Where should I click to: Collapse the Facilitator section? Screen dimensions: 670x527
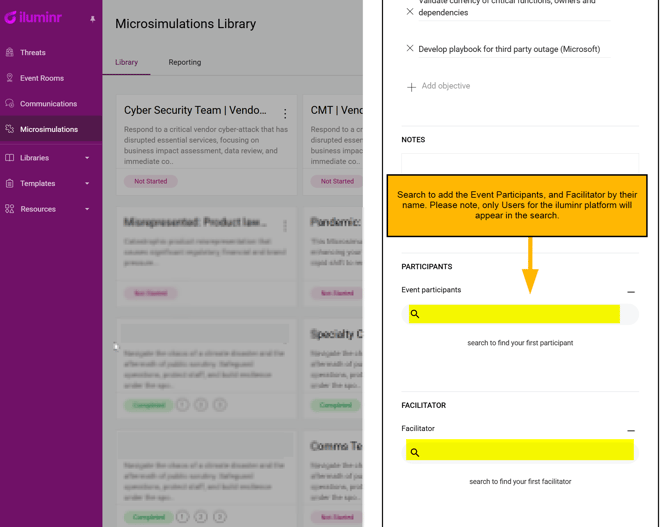[x=631, y=431]
